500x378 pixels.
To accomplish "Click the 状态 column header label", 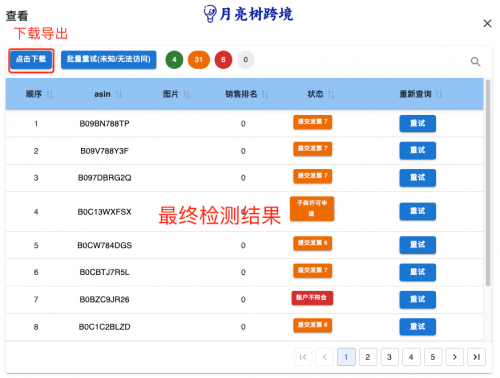I will click(x=315, y=94).
